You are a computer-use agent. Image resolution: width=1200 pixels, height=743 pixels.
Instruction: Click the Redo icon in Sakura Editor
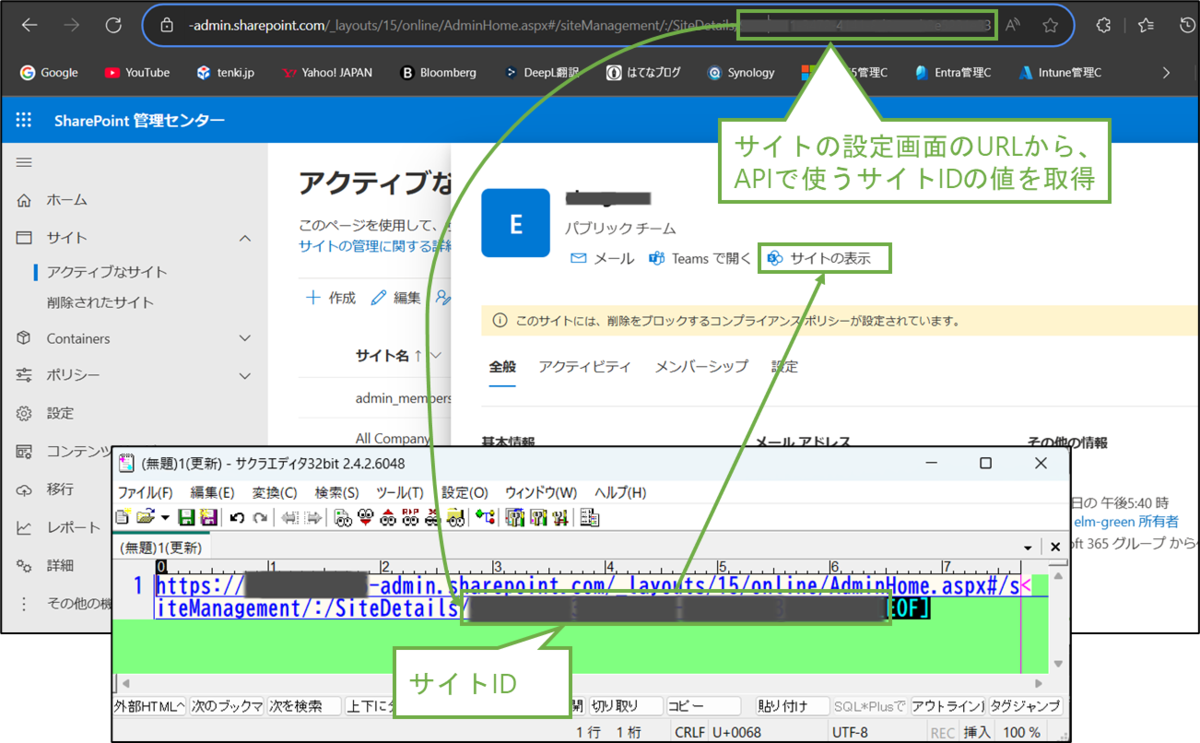[x=260, y=516]
